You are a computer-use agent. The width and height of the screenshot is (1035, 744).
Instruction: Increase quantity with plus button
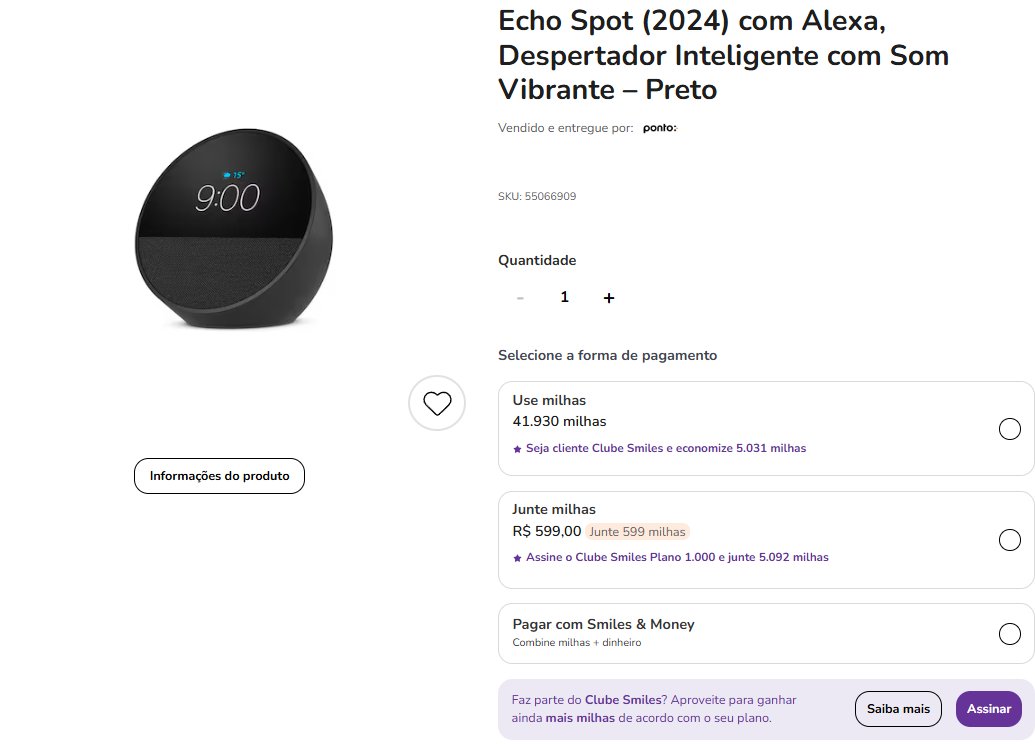coord(609,298)
